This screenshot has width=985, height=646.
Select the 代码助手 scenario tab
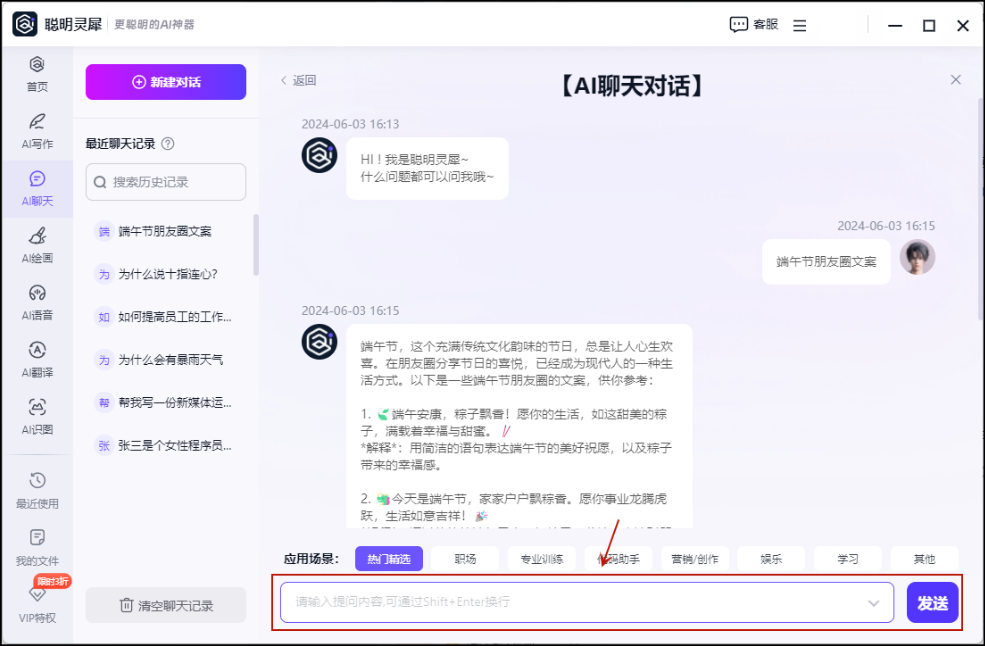(x=619, y=559)
